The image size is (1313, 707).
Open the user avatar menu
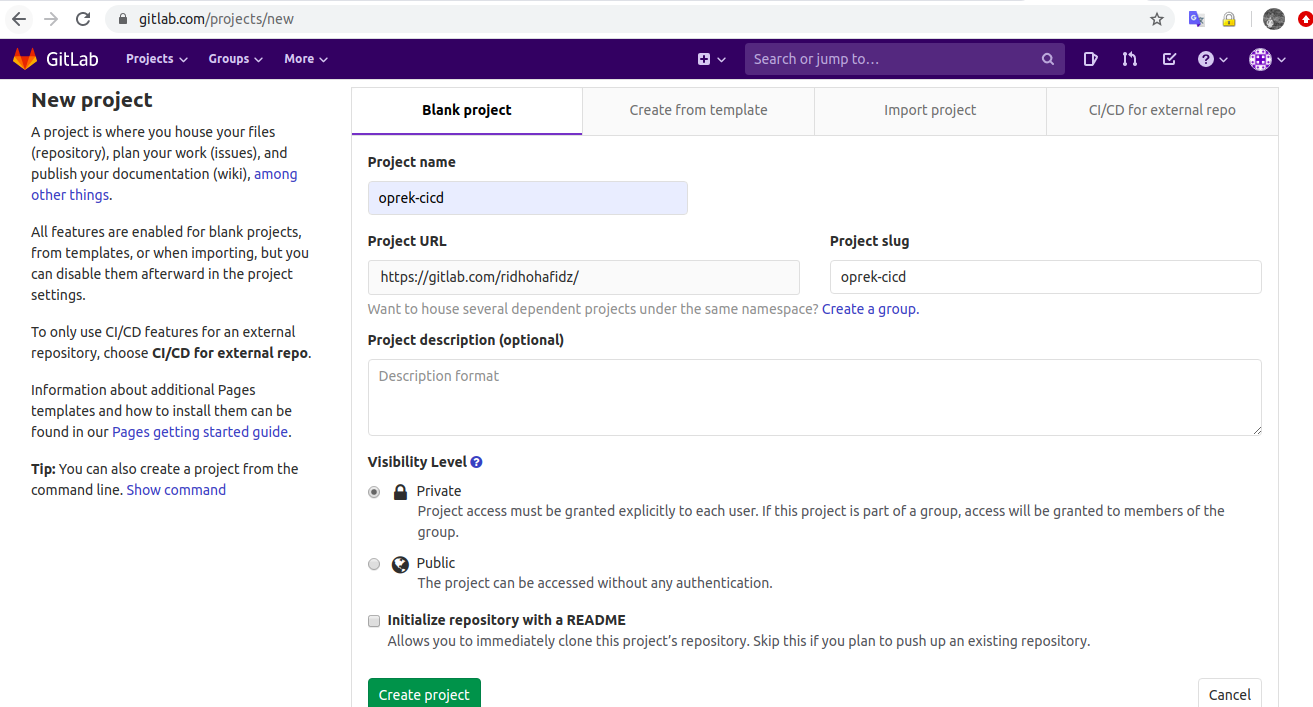pos(1267,59)
